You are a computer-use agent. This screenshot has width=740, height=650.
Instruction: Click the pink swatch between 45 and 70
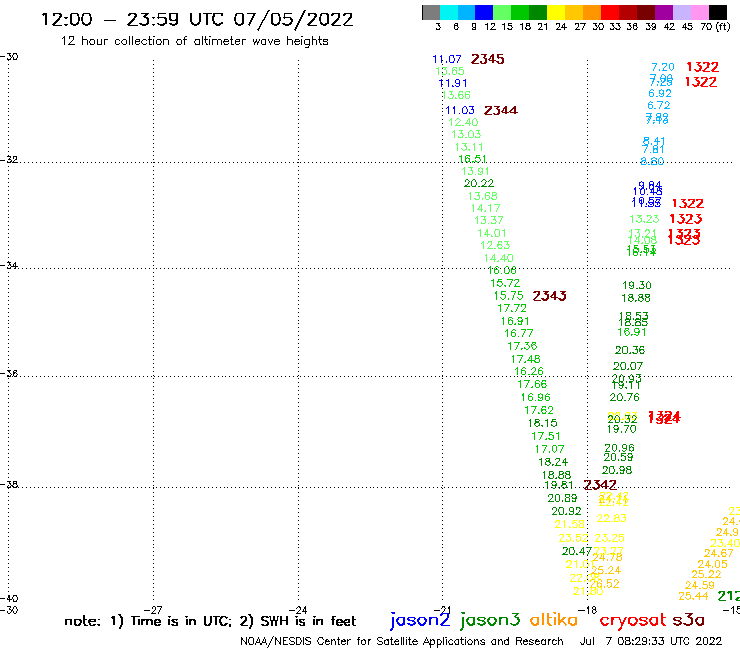(x=699, y=12)
